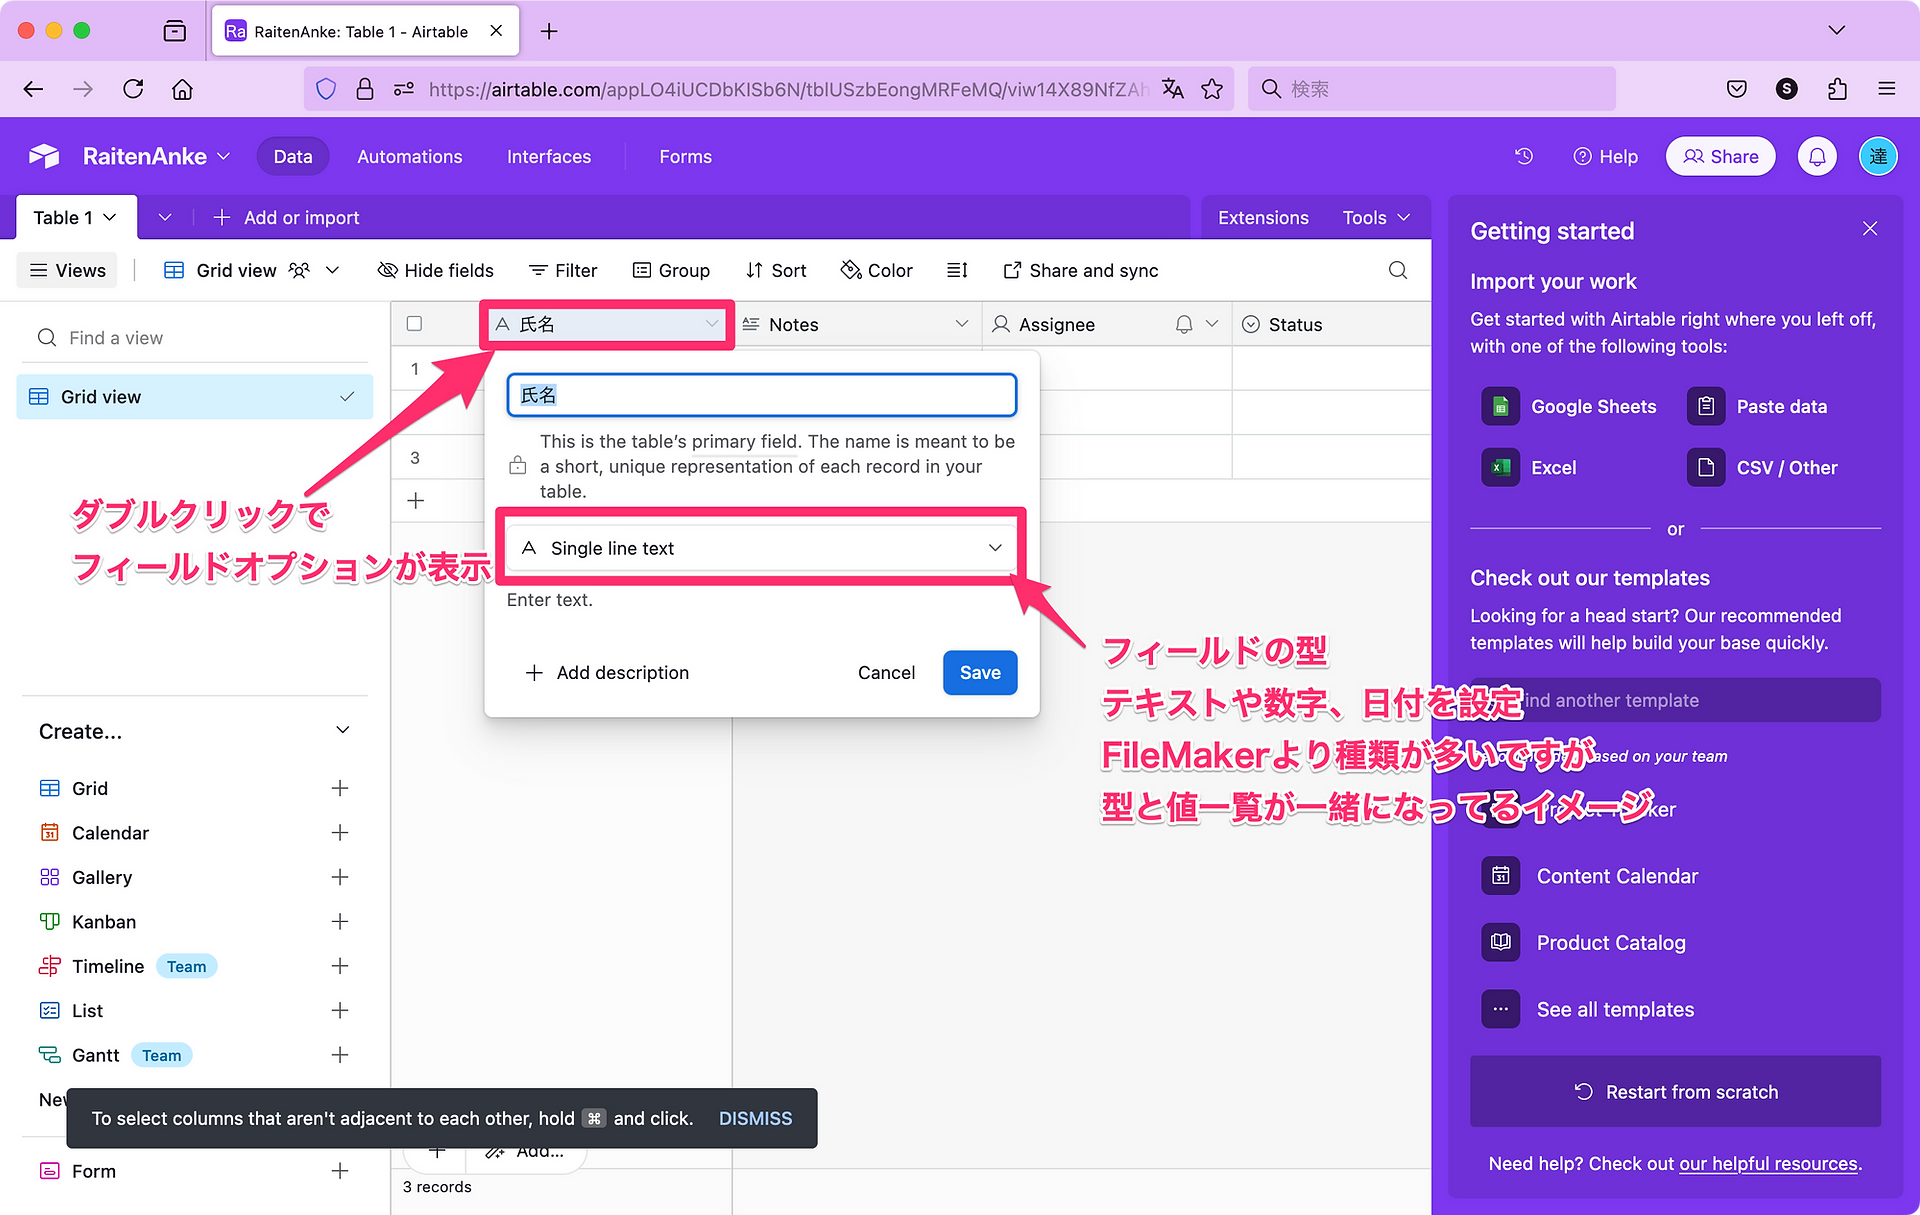This screenshot has height=1215, width=1920.
Task: Switch to the Data tab
Action: [293, 156]
